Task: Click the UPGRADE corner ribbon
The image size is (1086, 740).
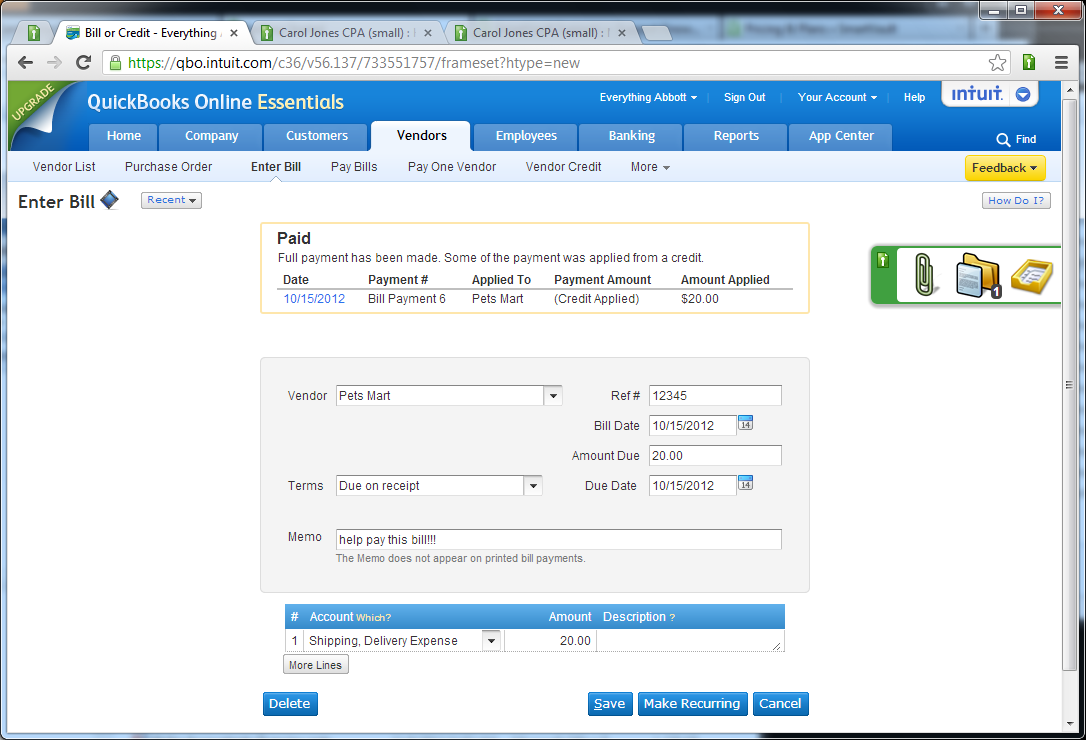Action: coord(34,104)
